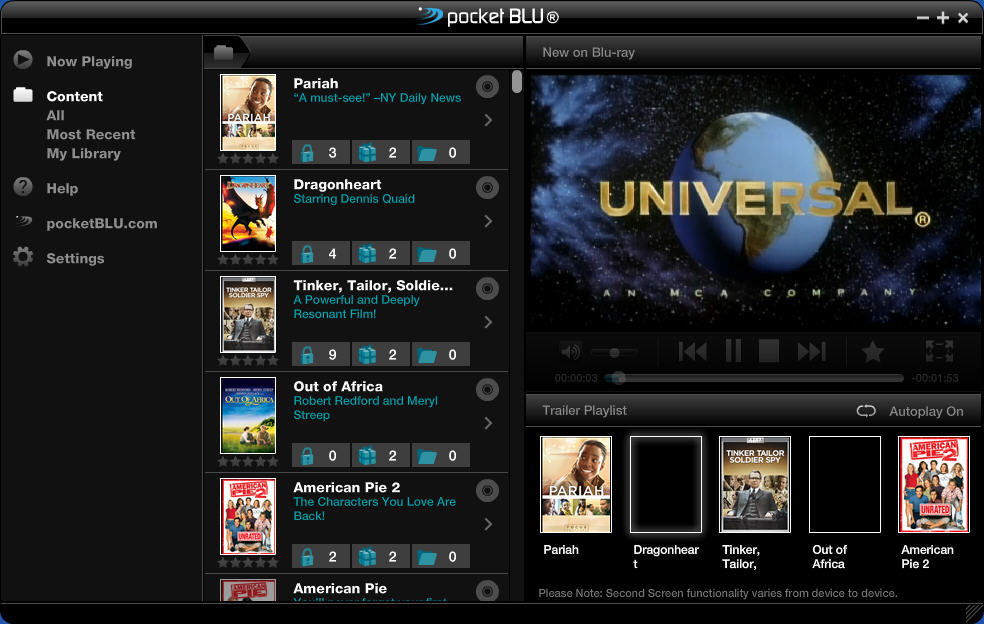Pause the Universal trailer playback
The width and height of the screenshot is (984, 624).
[x=733, y=351]
